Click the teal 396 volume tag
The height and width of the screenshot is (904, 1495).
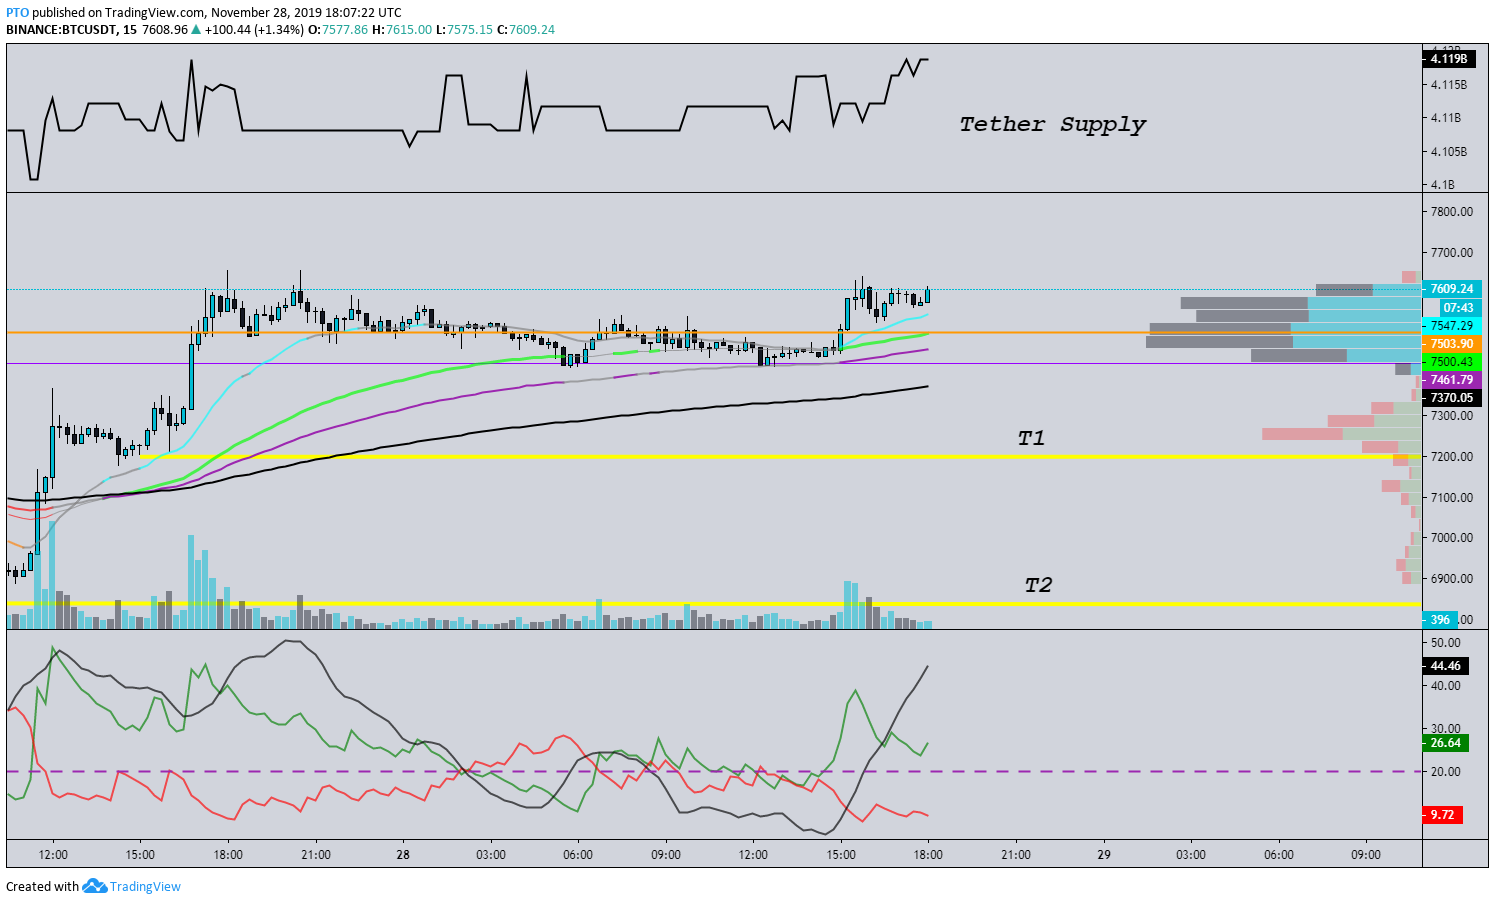click(x=1440, y=620)
